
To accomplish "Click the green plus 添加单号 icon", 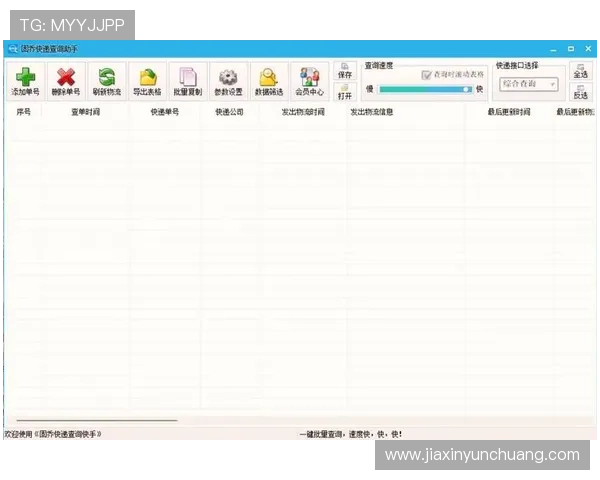I will click(25, 81).
